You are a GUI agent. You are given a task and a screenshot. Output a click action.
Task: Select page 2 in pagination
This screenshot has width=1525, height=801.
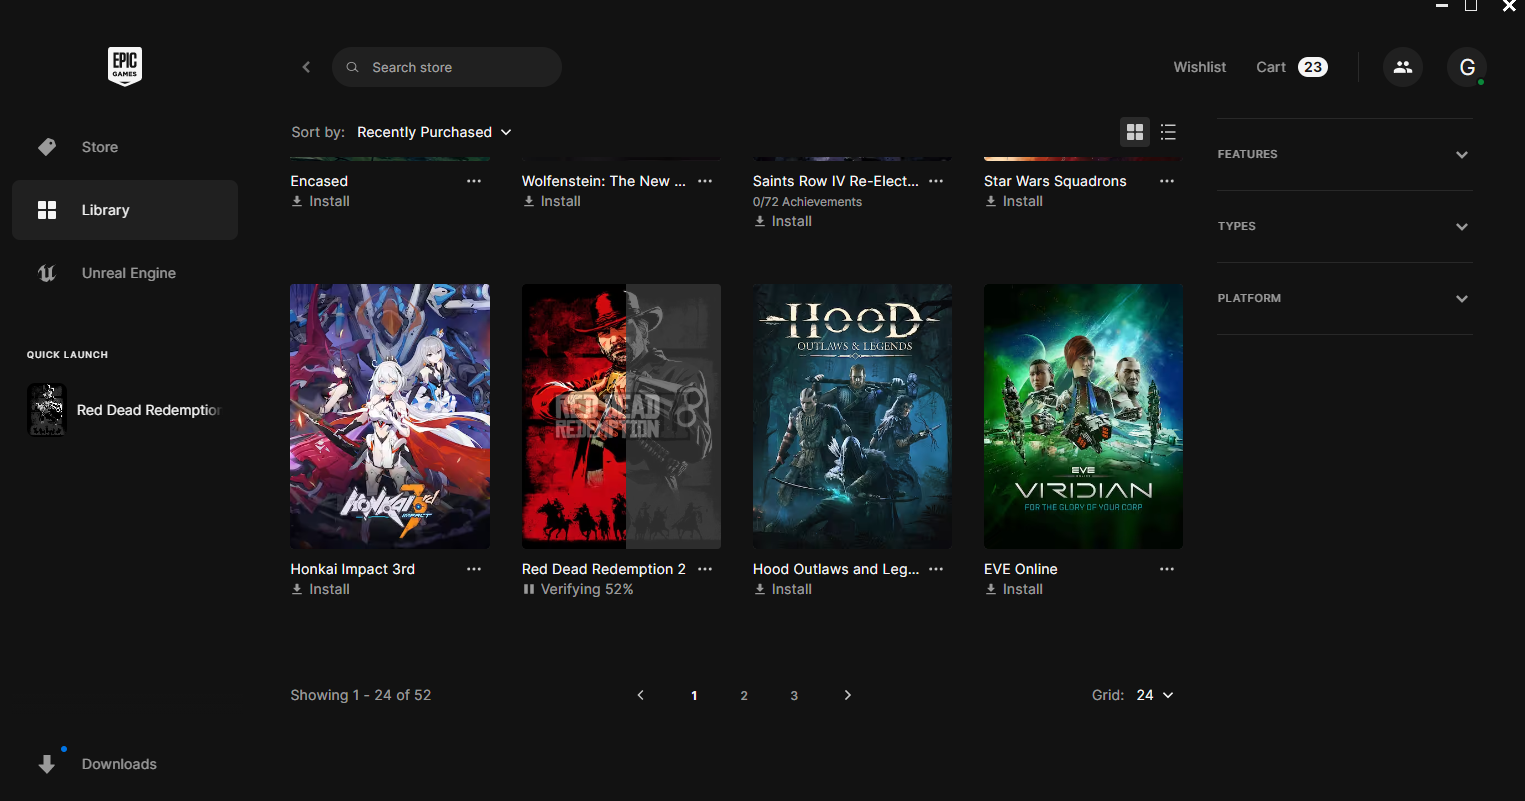point(744,695)
